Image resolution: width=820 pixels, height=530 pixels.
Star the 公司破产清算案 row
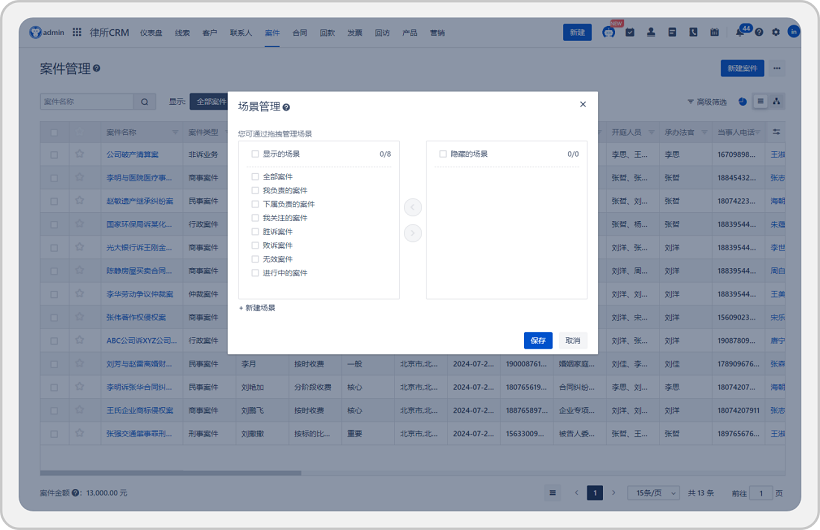(79, 154)
